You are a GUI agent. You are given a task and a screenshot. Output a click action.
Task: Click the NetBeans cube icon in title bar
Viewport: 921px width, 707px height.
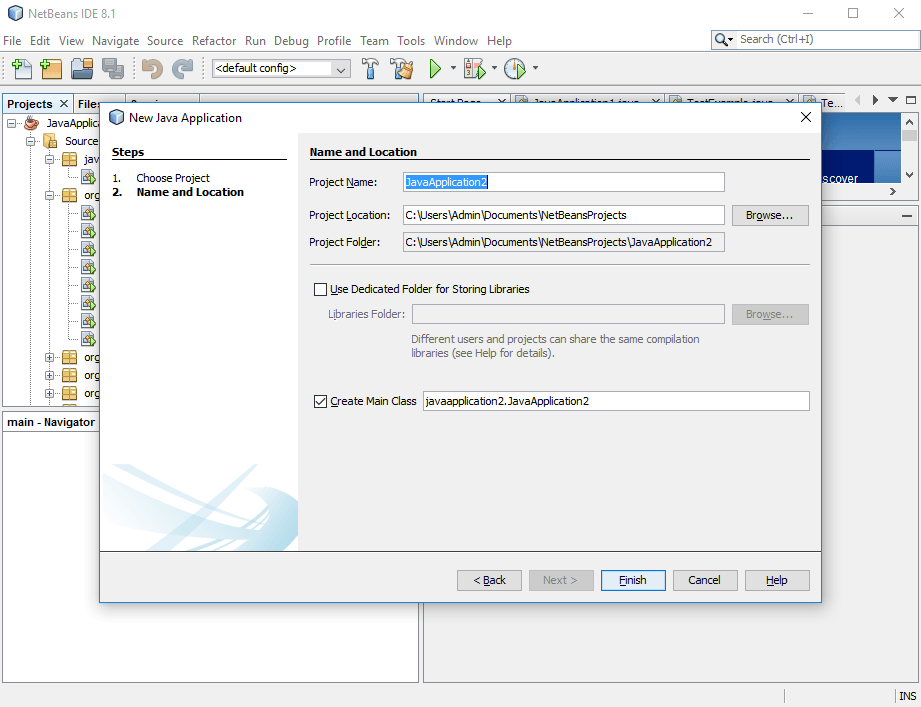15,13
